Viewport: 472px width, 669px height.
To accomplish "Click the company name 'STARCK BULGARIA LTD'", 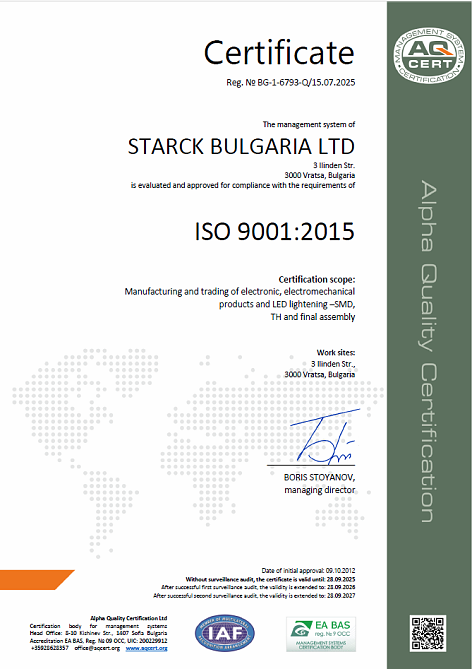I will pyautogui.click(x=241, y=146).
